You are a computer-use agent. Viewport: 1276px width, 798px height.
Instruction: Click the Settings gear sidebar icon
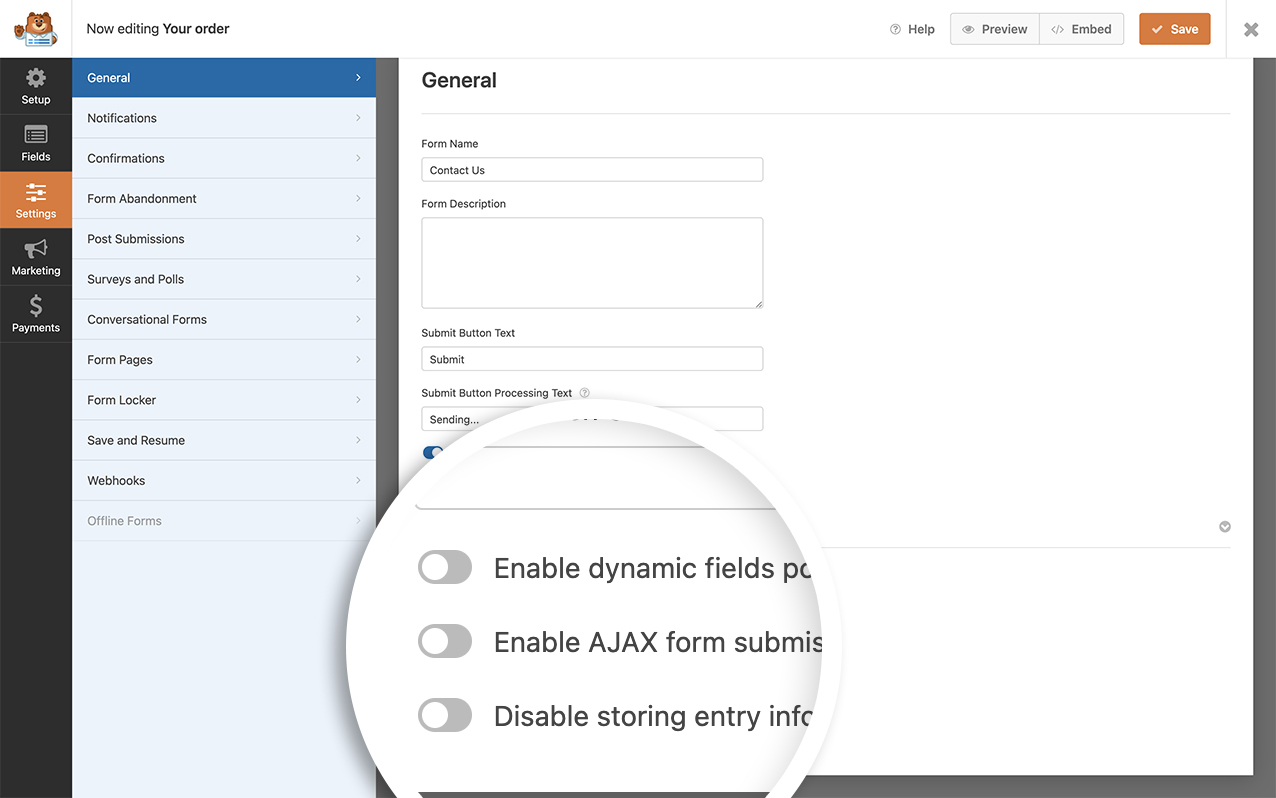pyautogui.click(x=36, y=199)
